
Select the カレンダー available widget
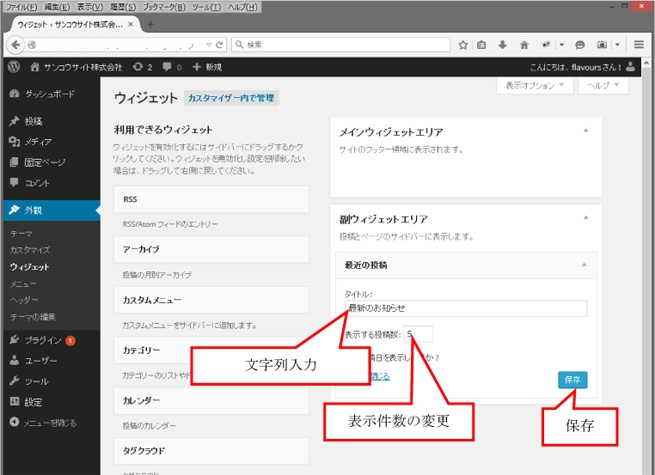(211, 401)
